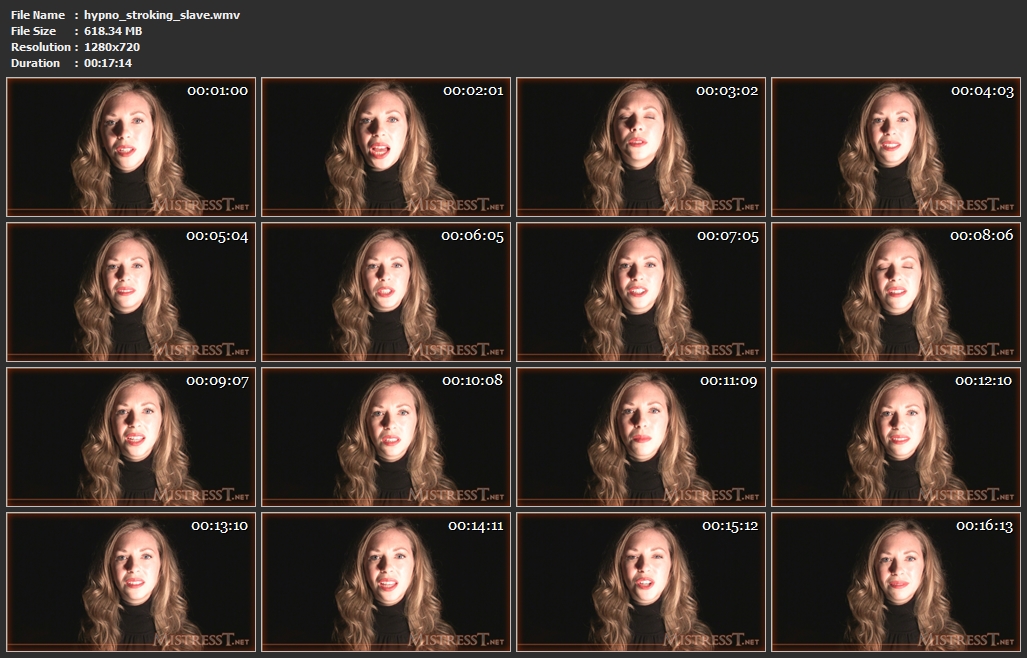Click the thumbnail at 00:13:10

click(x=130, y=581)
